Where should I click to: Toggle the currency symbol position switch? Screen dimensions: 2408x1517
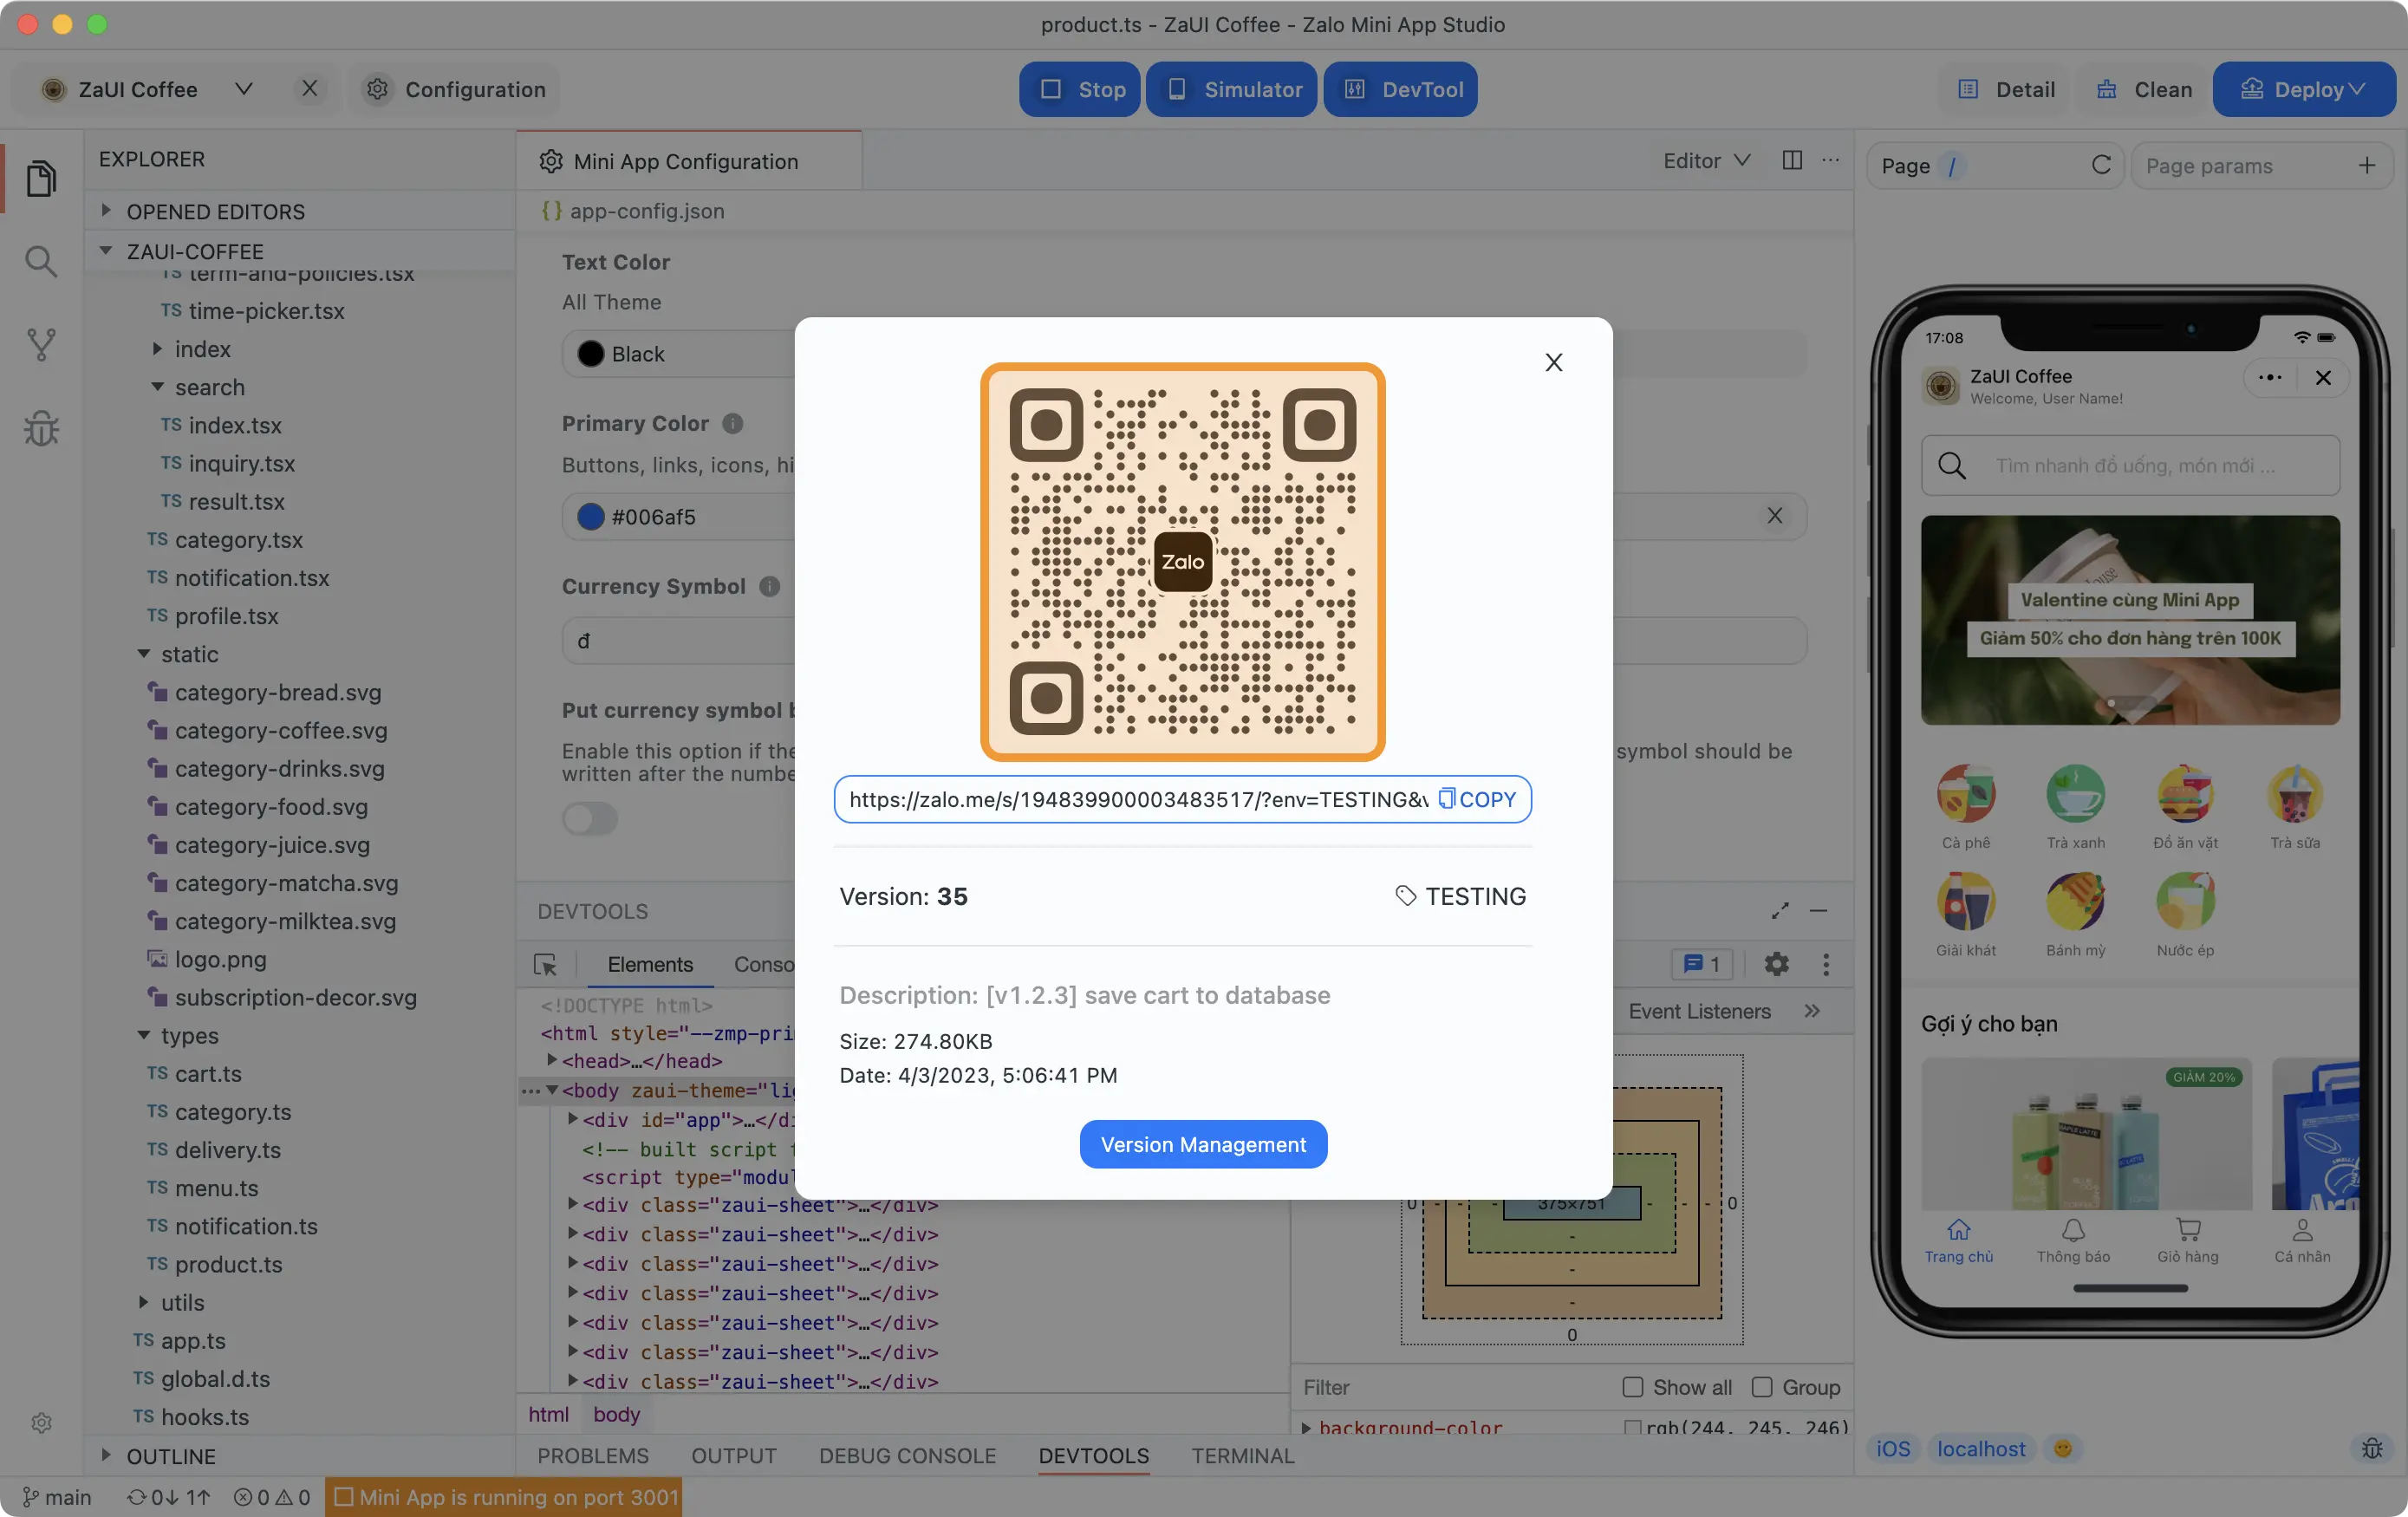click(590, 819)
